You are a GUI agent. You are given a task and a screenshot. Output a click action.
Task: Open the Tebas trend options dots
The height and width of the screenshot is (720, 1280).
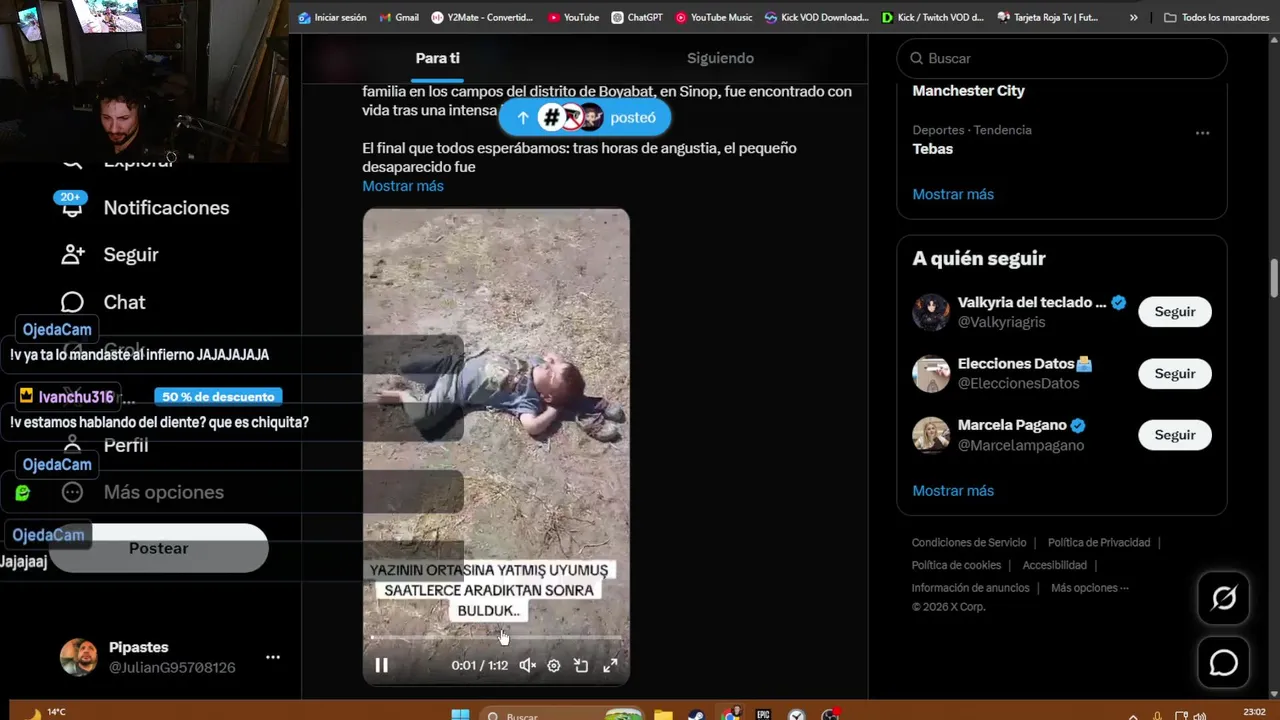click(x=1202, y=133)
